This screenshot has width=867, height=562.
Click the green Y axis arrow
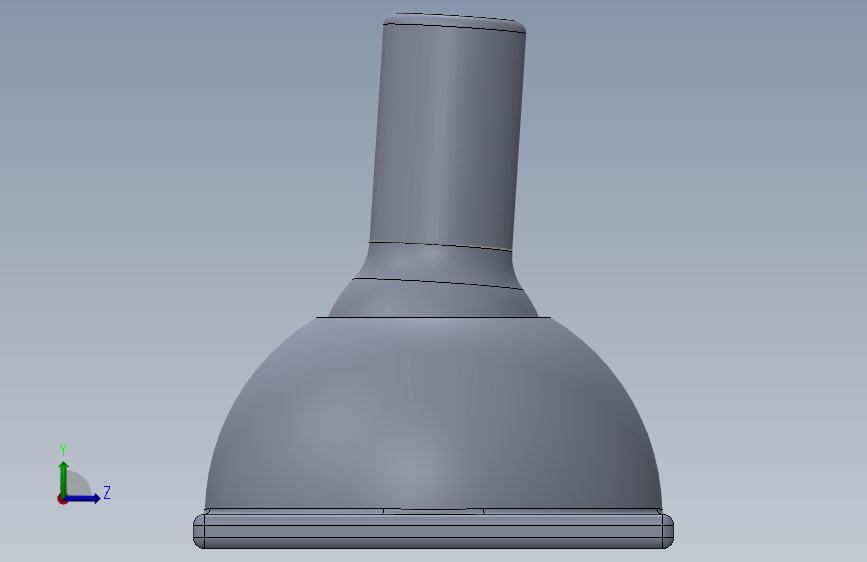[x=63, y=478]
